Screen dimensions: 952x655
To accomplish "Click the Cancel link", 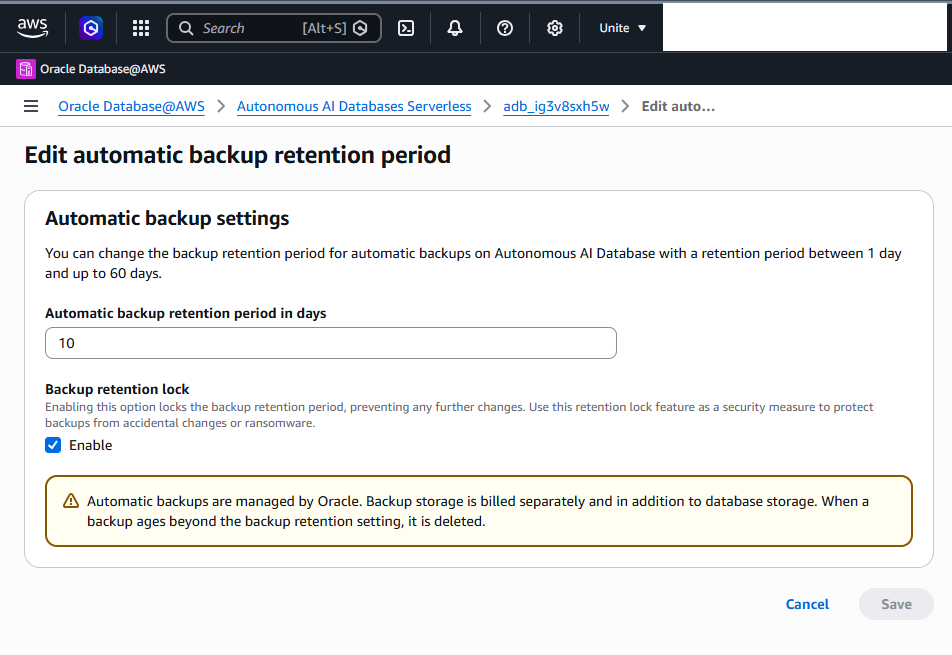I will coord(807,604).
